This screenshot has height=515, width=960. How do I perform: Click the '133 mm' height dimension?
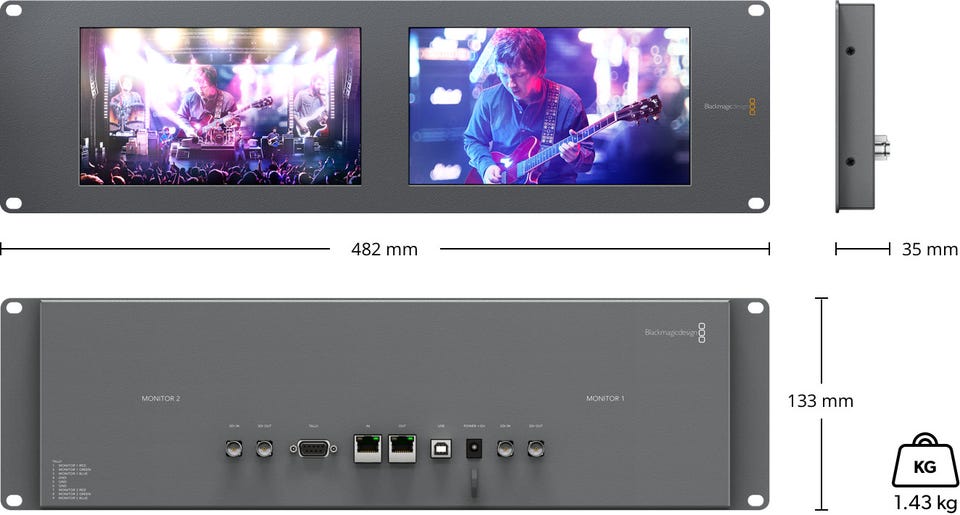(x=820, y=401)
